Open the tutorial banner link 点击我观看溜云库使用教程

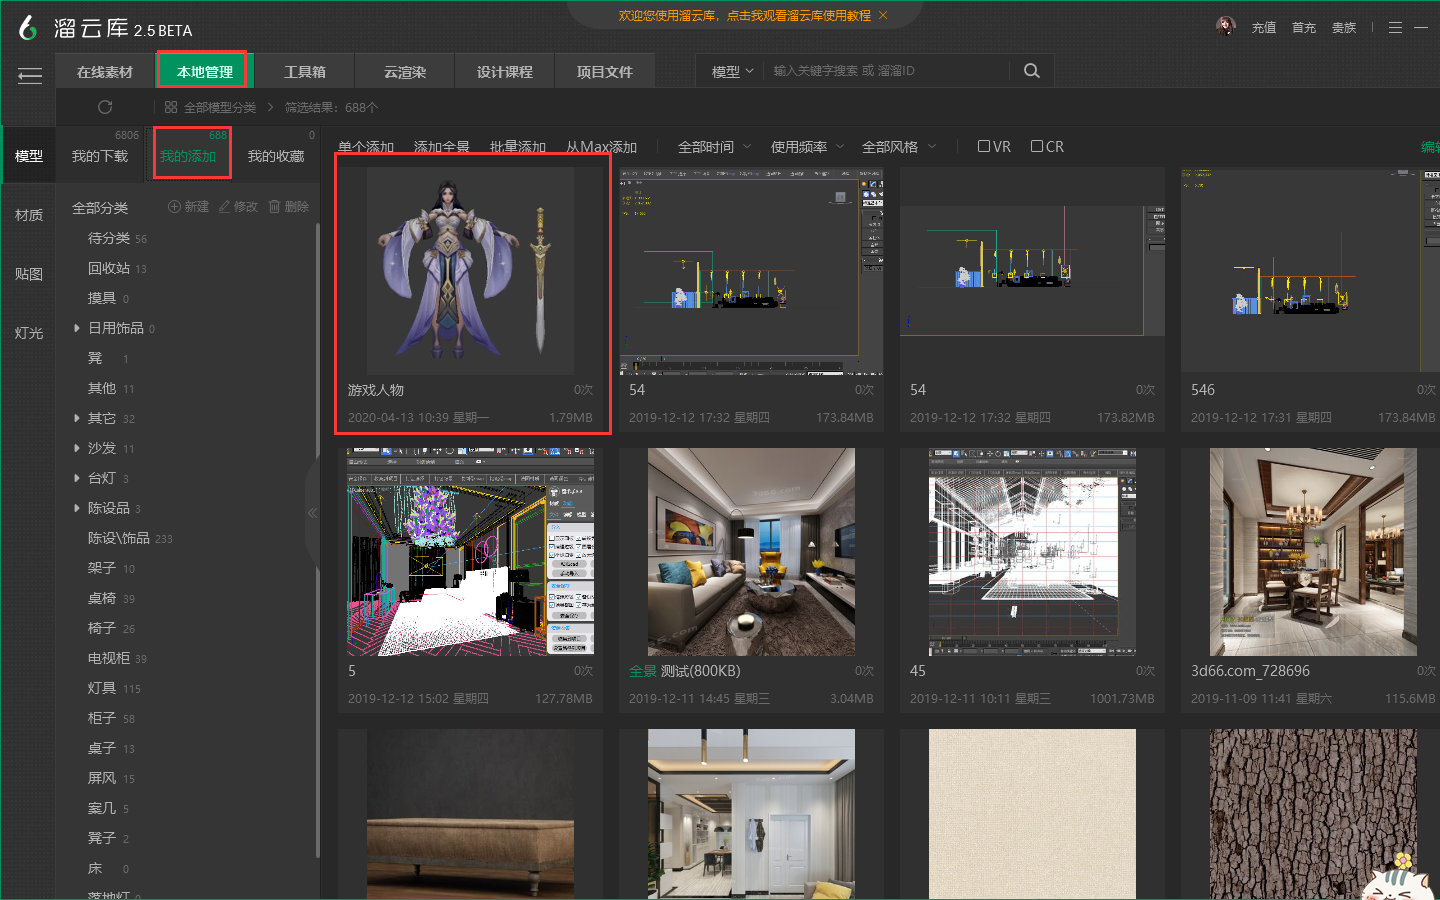pyautogui.click(x=799, y=15)
